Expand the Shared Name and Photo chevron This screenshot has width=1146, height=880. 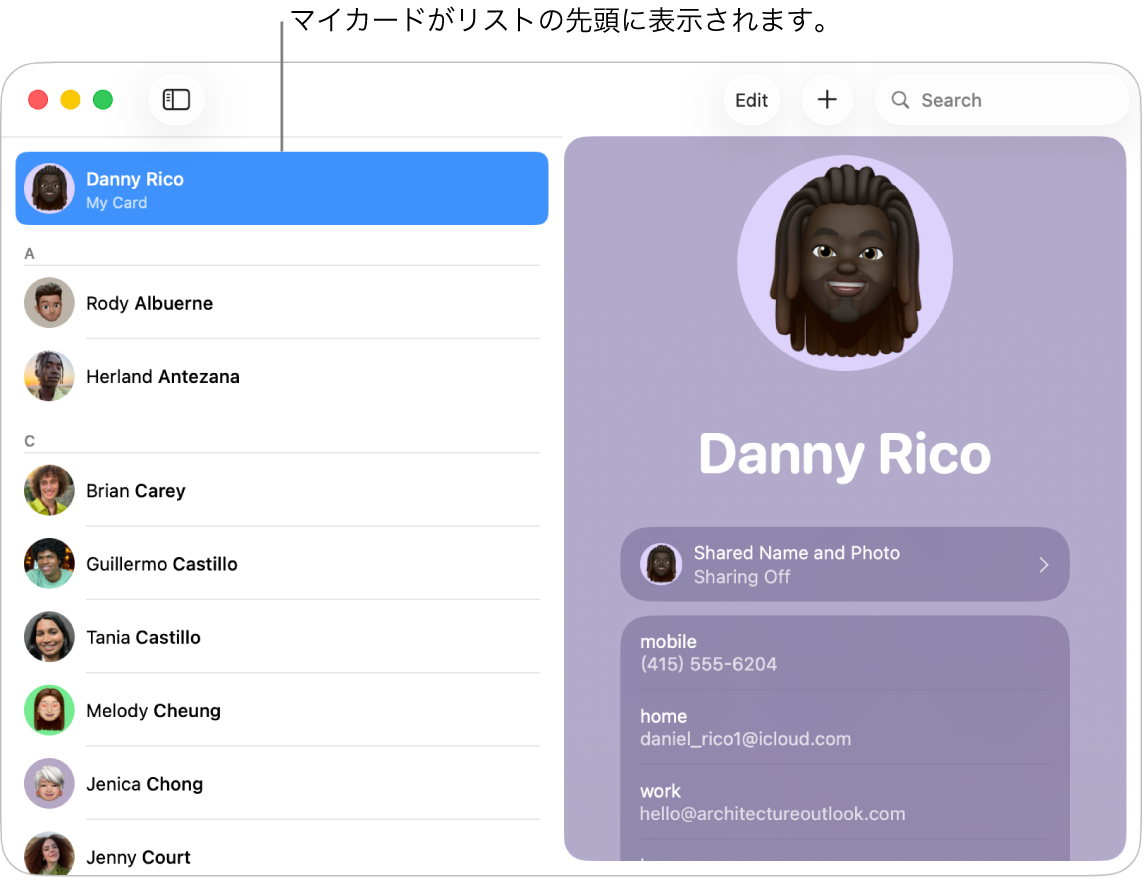pos(1043,564)
